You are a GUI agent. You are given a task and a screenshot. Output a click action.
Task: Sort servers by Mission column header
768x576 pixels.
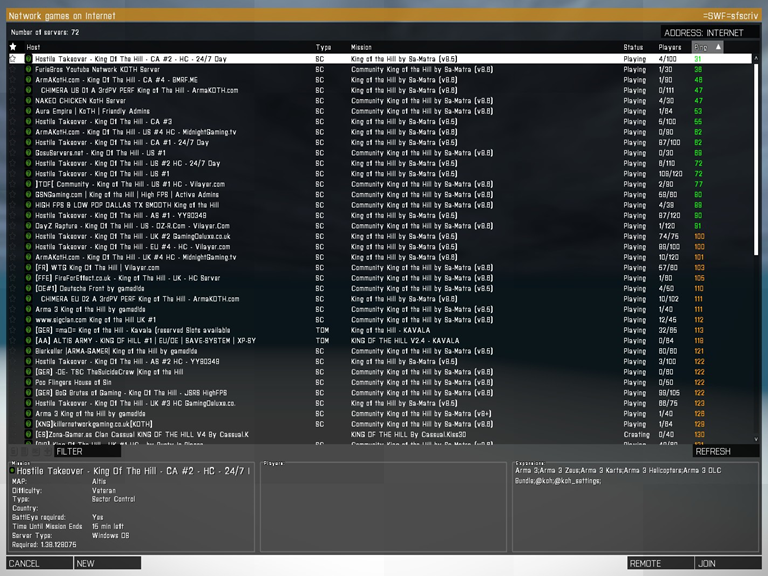pos(361,48)
